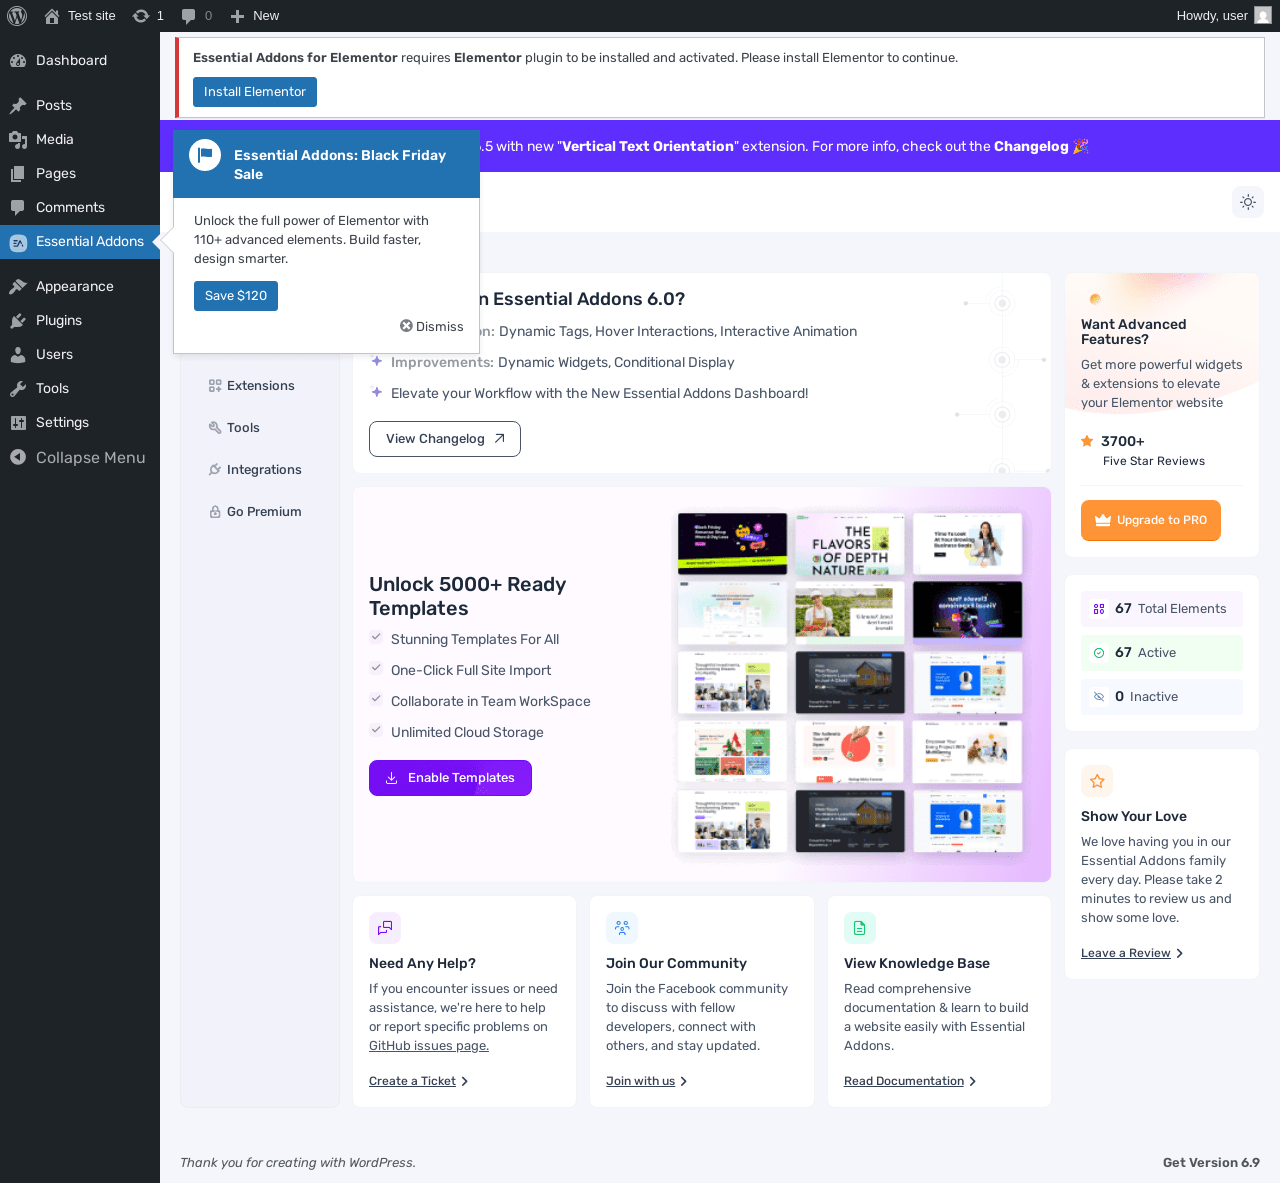The image size is (1280, 1183).
Task: Click Enable Templates button
Action: pyautogui.click(x=450, y=778)
